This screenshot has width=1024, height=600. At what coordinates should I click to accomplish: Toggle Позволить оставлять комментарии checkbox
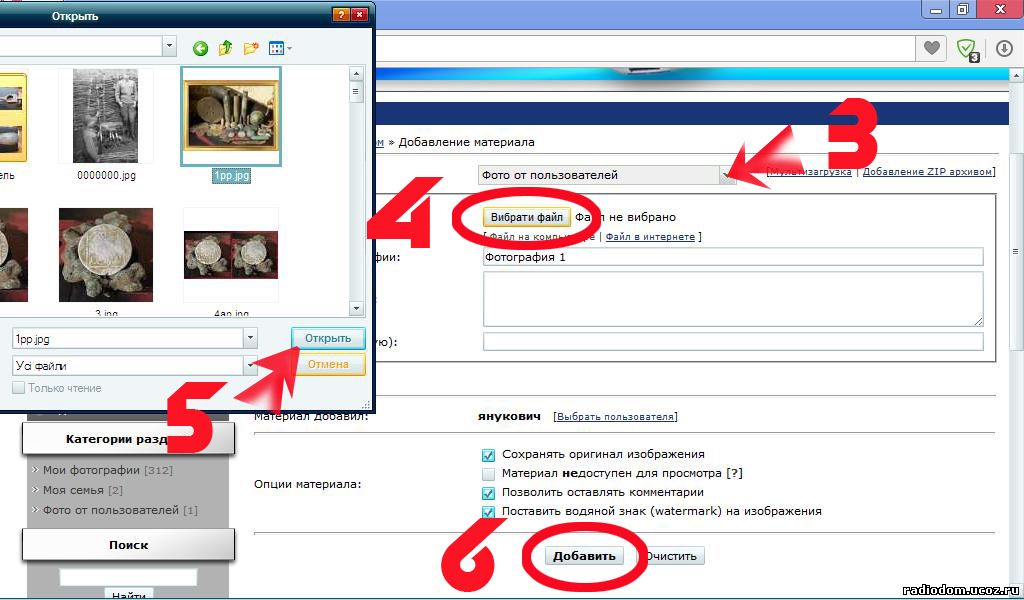488,493
